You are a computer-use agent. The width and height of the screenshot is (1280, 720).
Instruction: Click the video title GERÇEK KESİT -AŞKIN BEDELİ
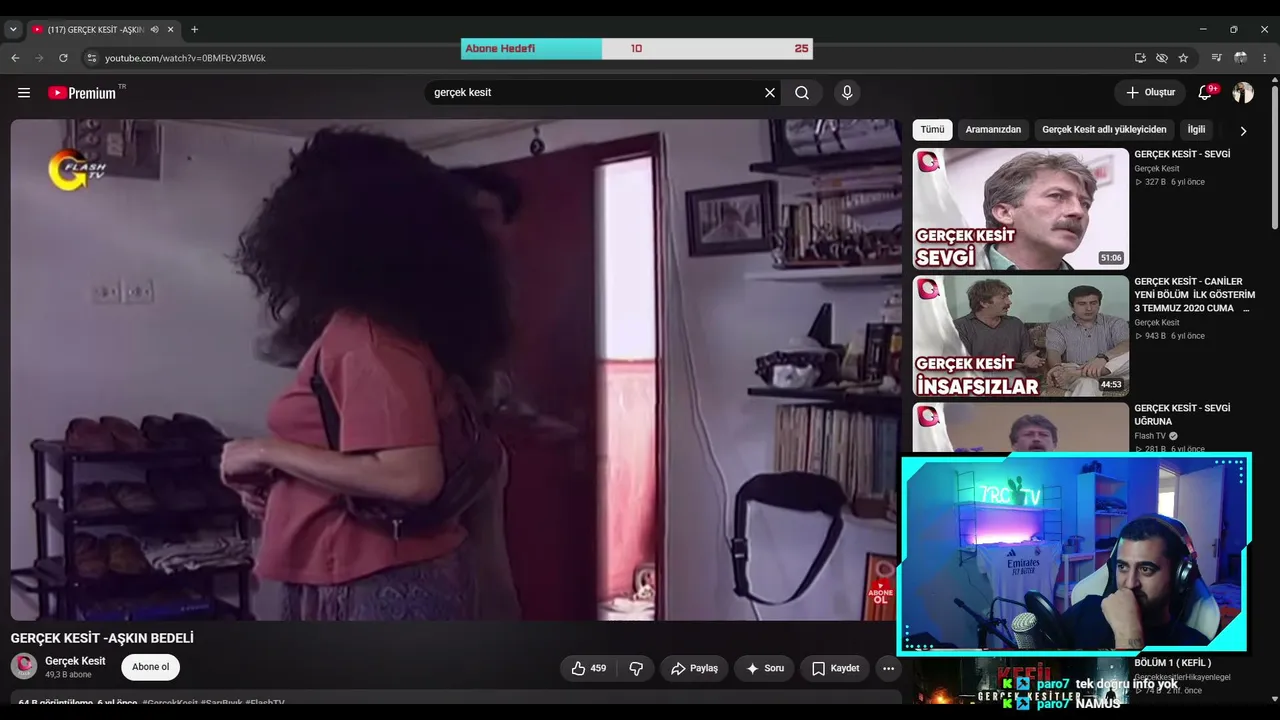click(102, 638)
